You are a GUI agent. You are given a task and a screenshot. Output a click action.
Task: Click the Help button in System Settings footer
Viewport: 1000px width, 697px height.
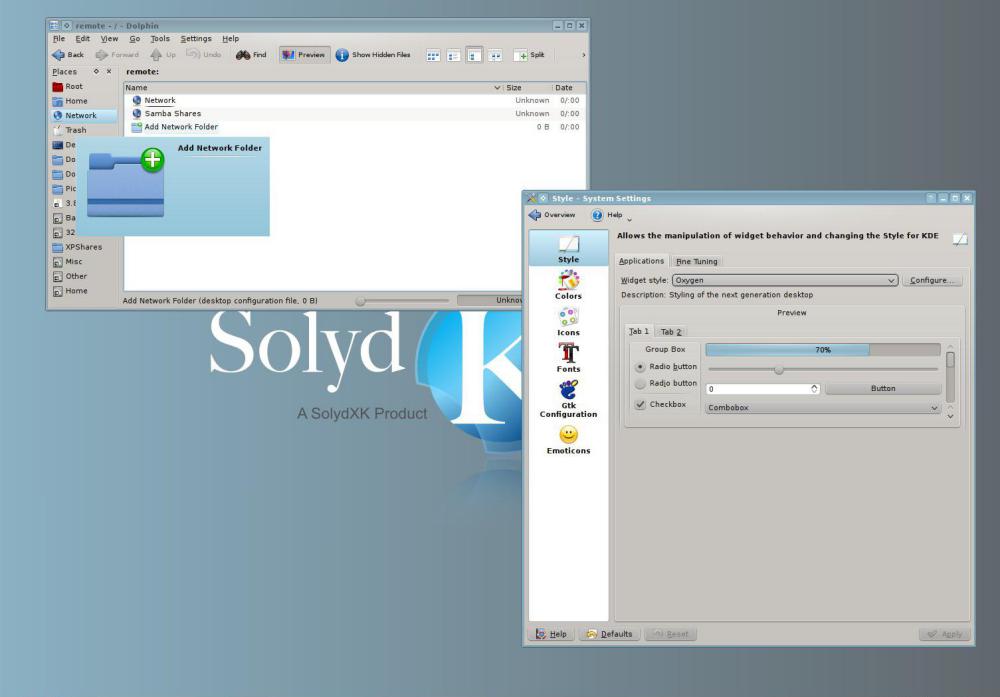[551, 634]
